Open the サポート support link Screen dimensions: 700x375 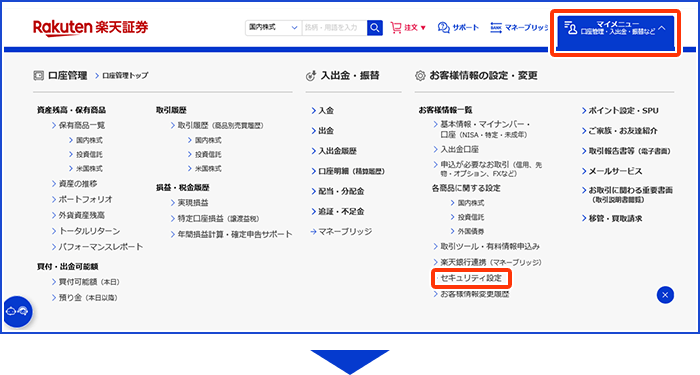tap(458, 28)
